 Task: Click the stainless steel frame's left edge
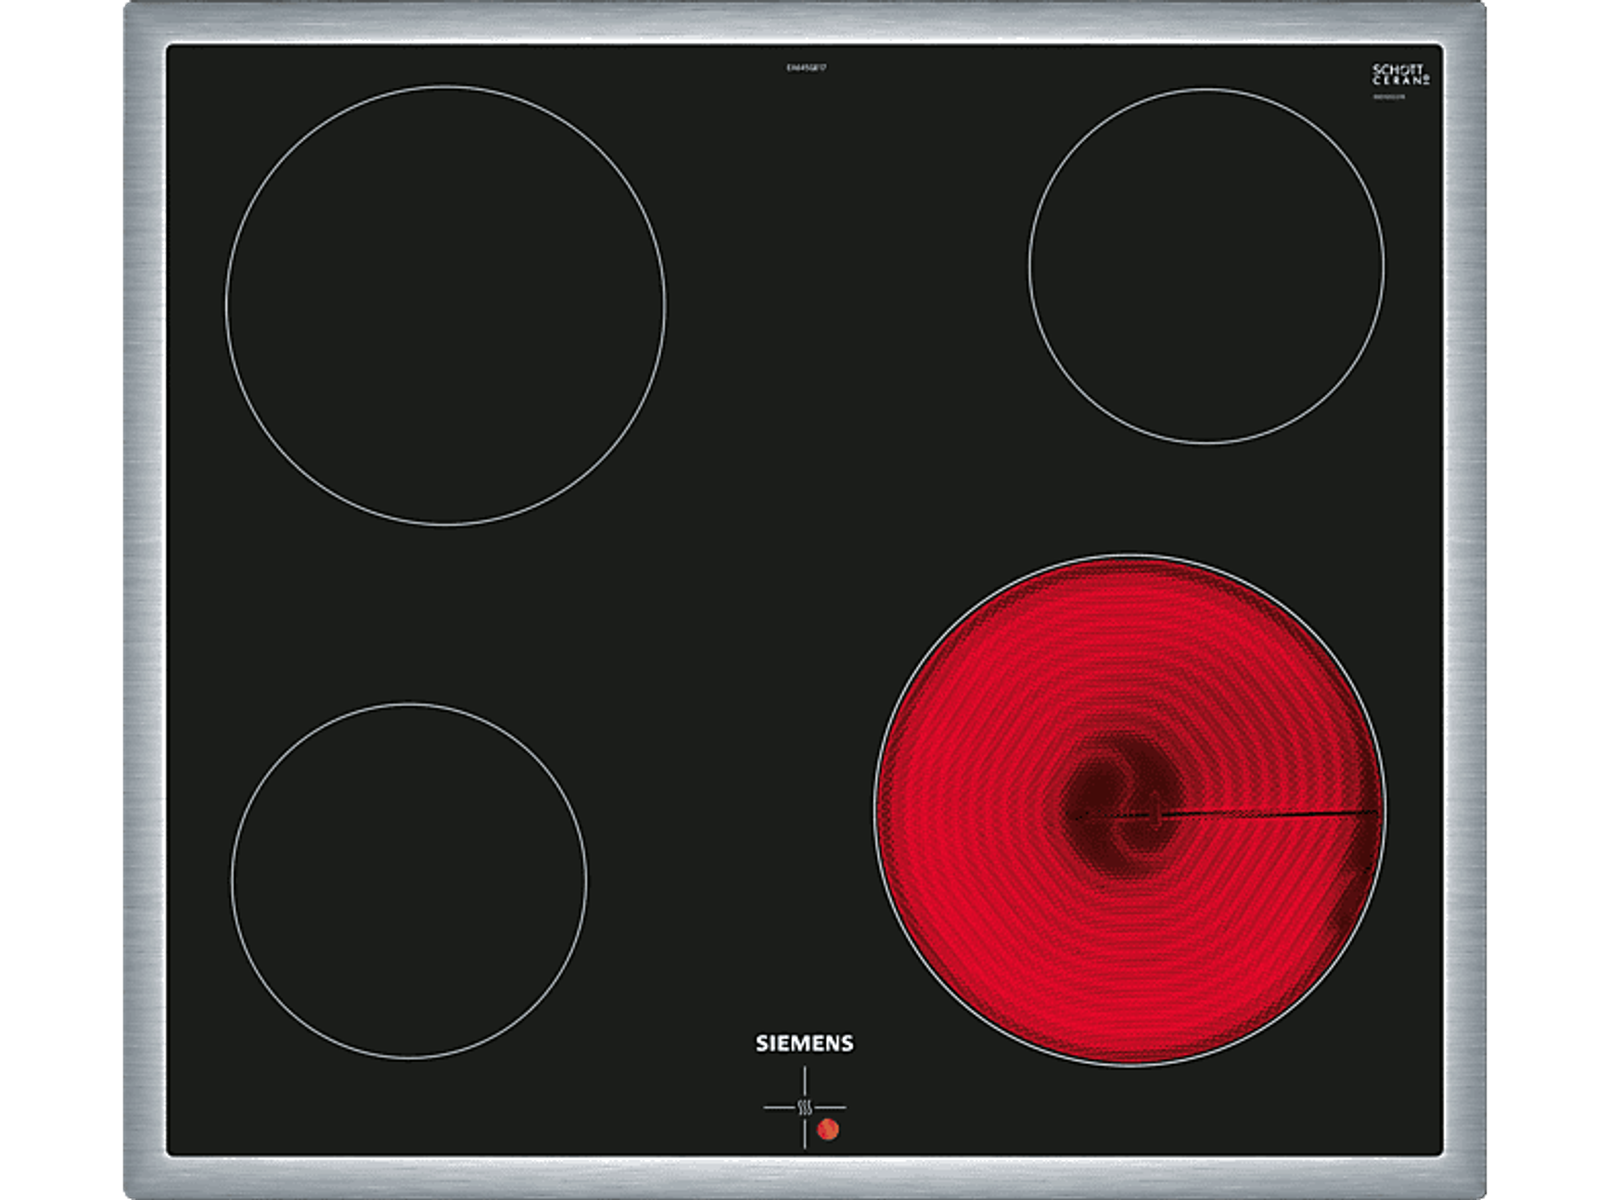(x=145, y=600)
